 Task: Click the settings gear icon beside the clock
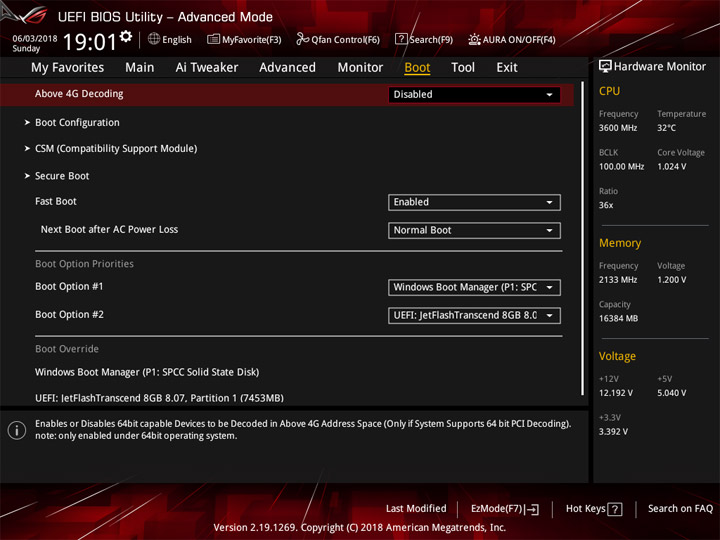[126, 36]
